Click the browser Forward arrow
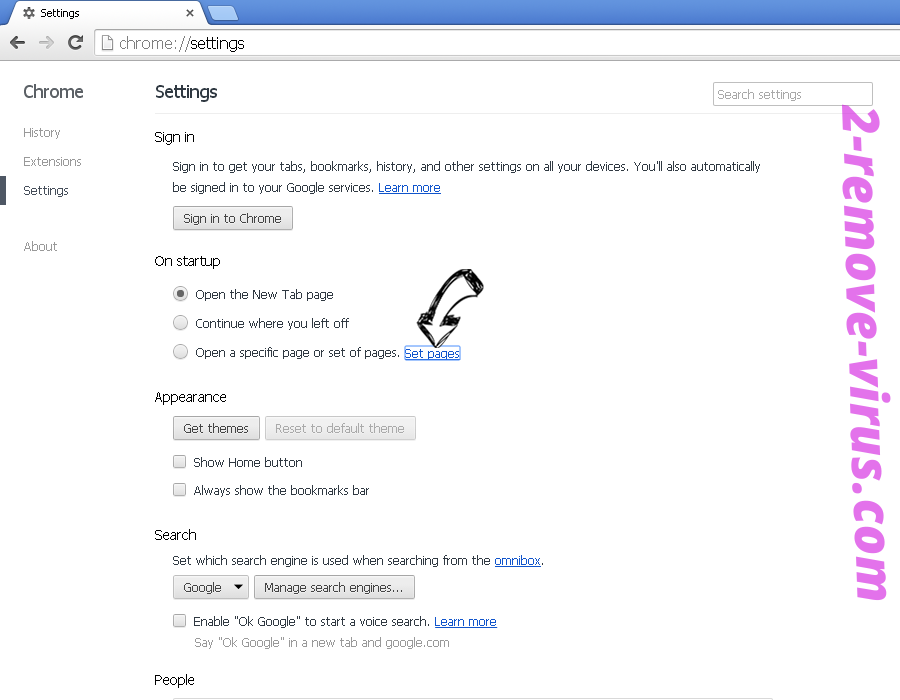The width and height of the screenshot is (900, 700). coord(46,42)
